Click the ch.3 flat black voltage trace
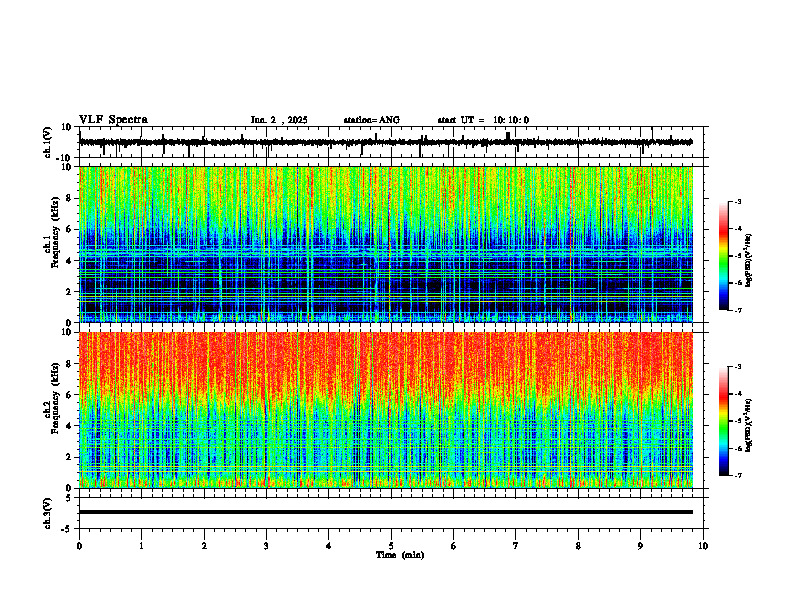 (386, 512)
